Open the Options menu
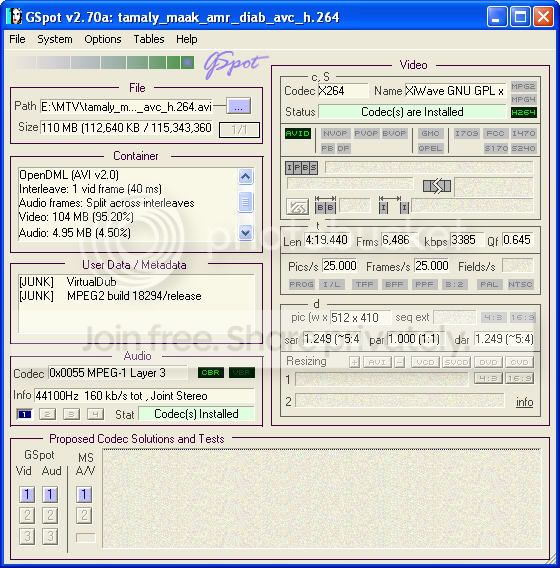560x568 pixels. [103, 39]
